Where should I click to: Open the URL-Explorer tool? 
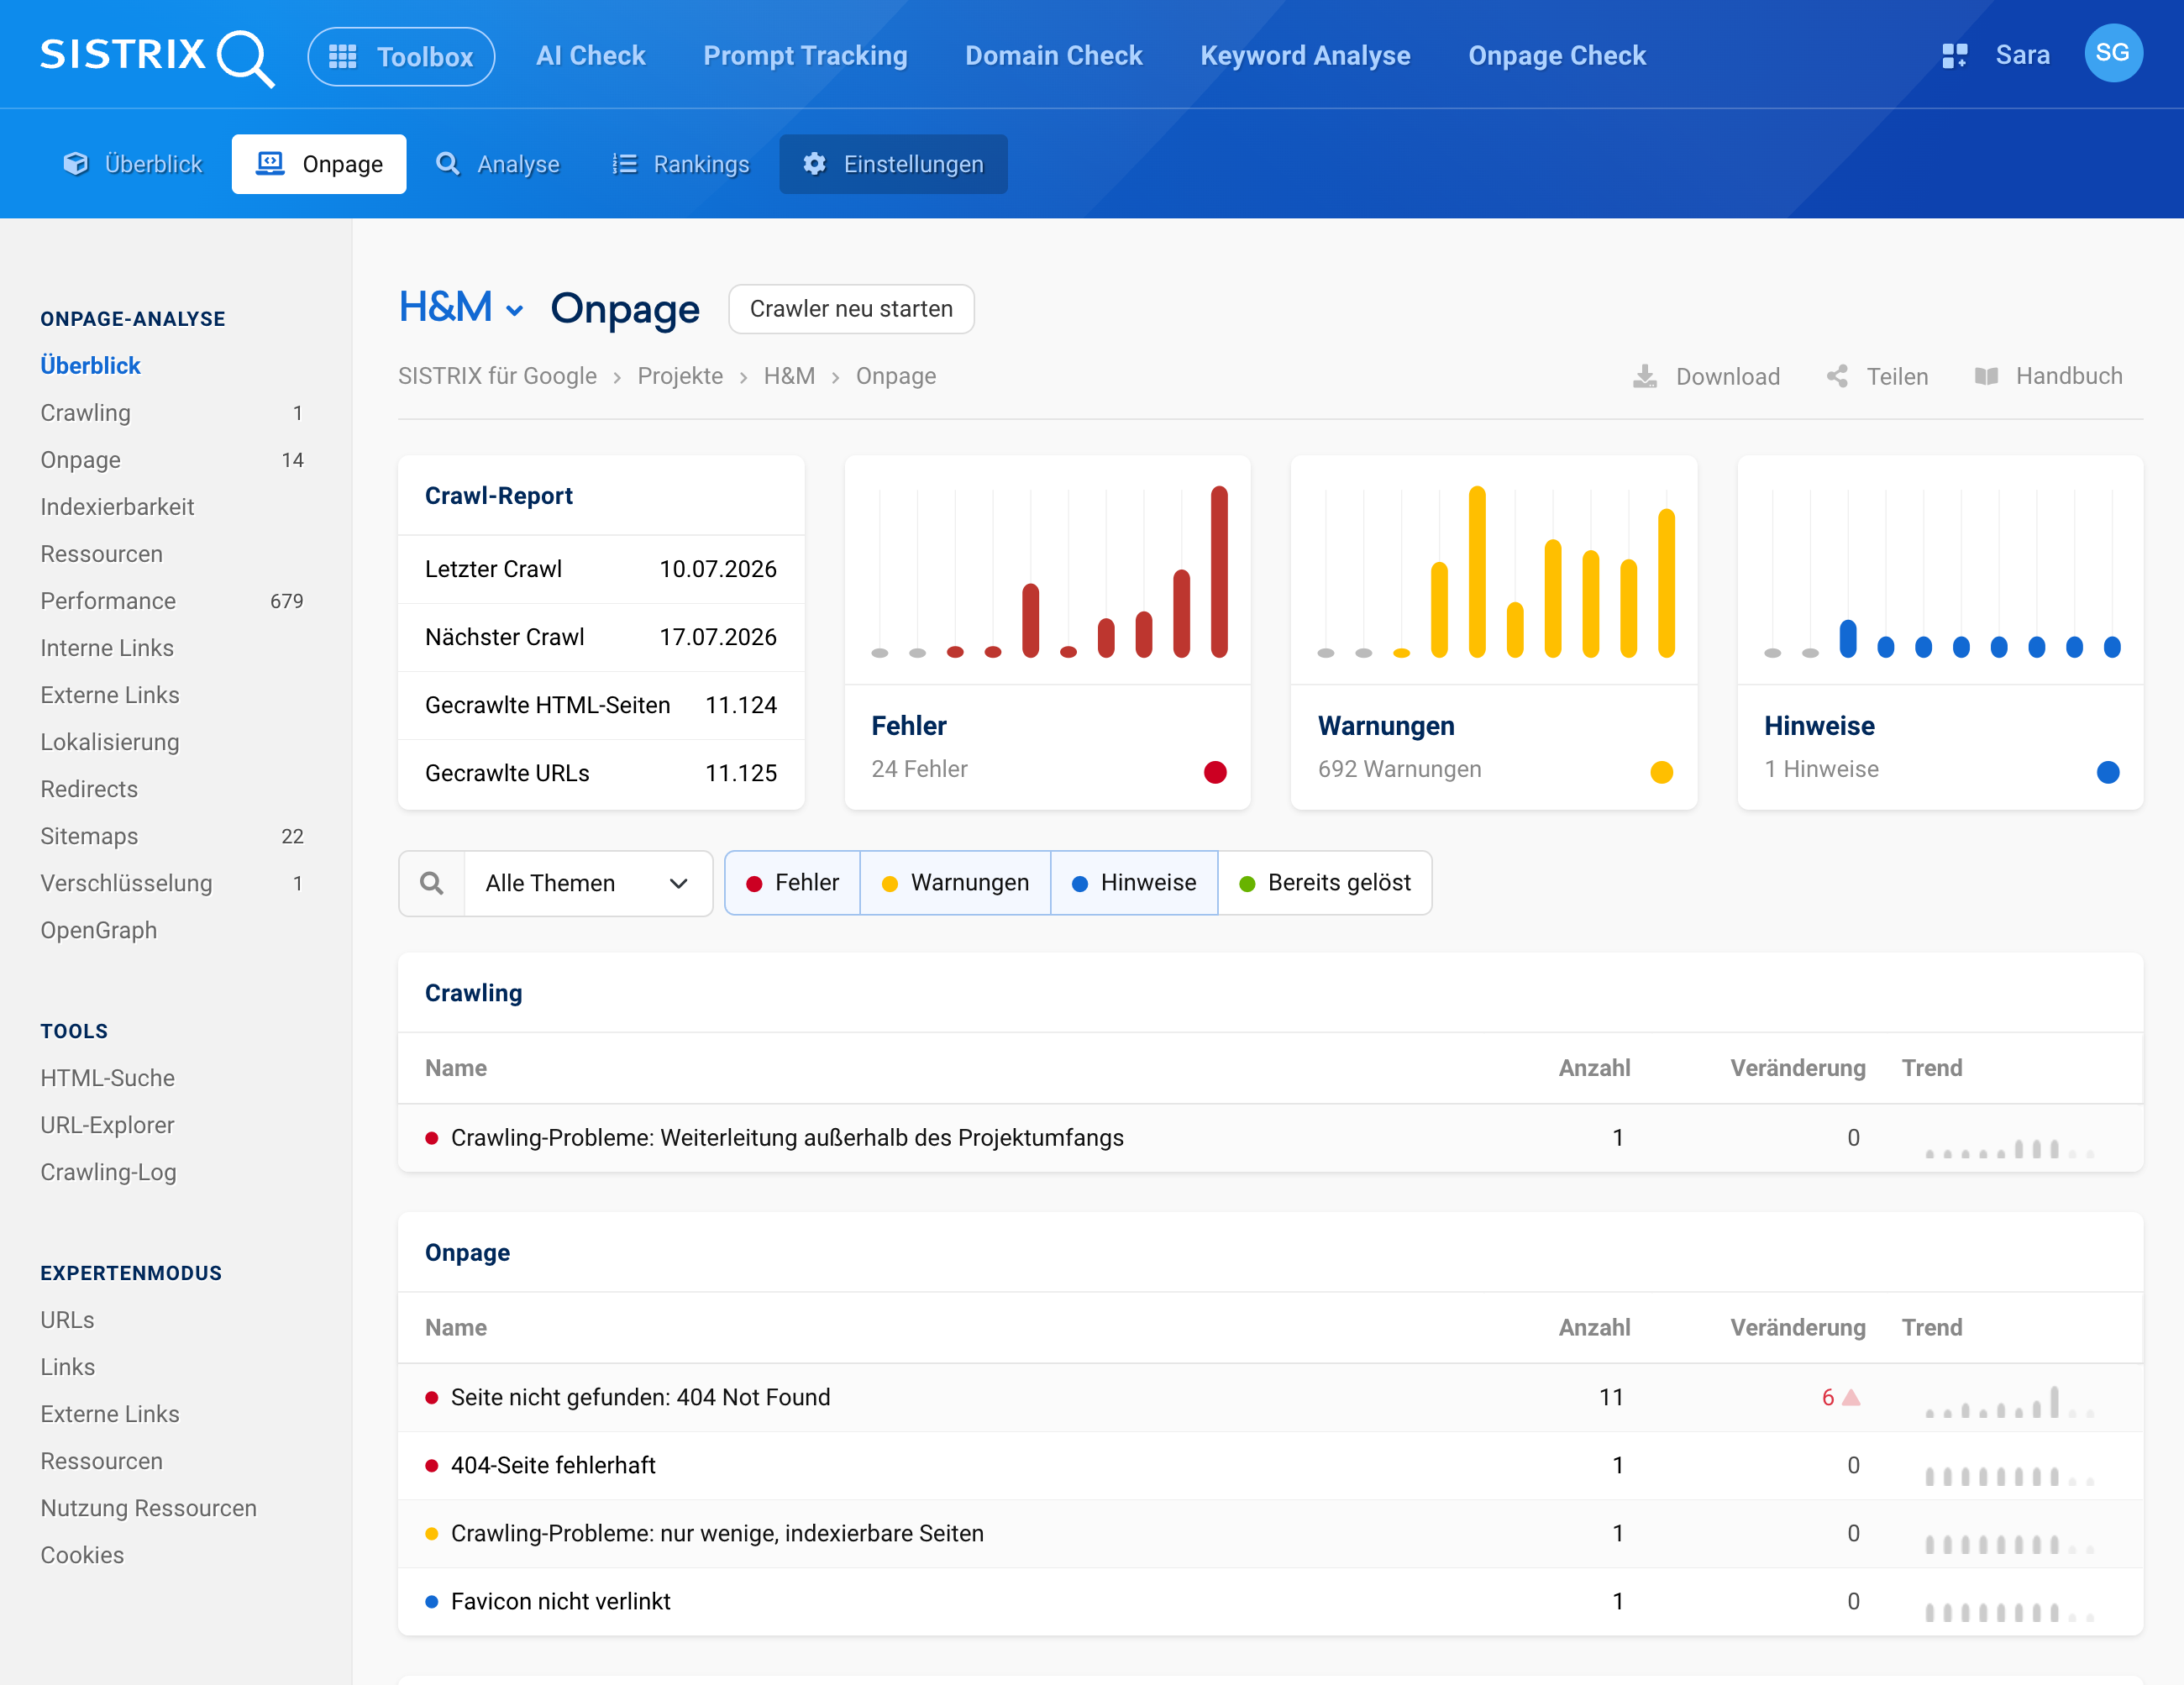[x=107, y=1125]
